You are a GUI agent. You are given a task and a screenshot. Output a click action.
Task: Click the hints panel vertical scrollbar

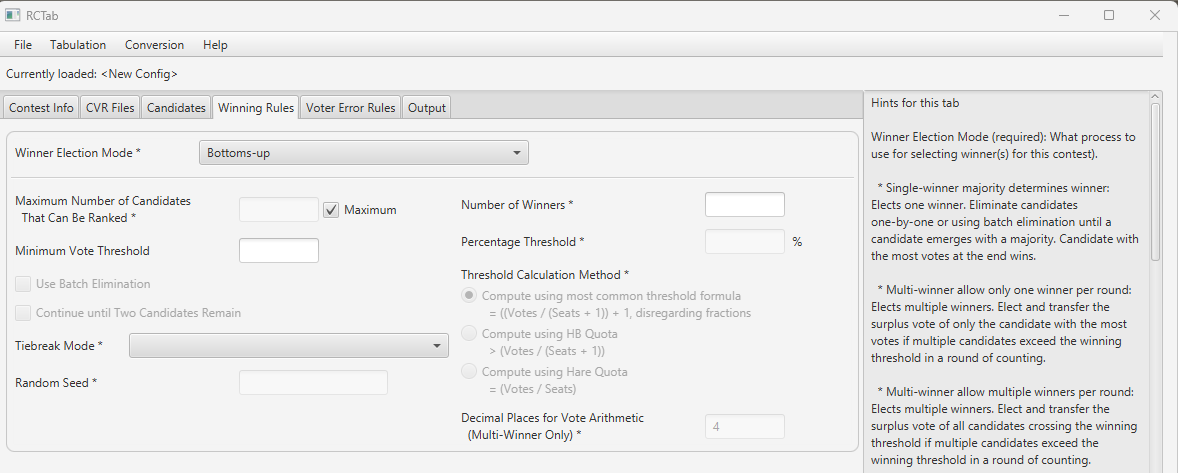tap(1156, 180)
